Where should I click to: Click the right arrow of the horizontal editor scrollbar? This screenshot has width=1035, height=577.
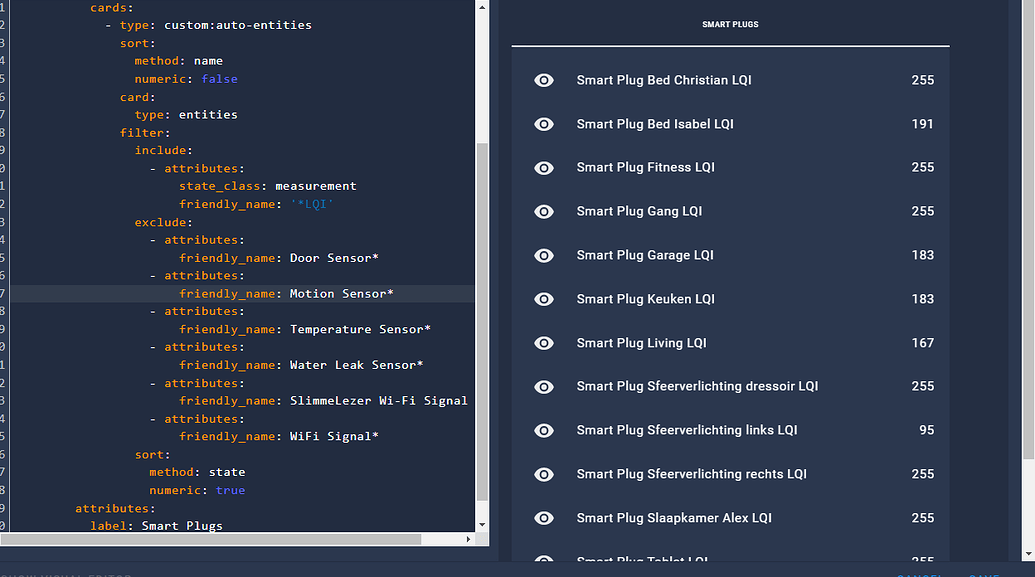click(467, 539)
